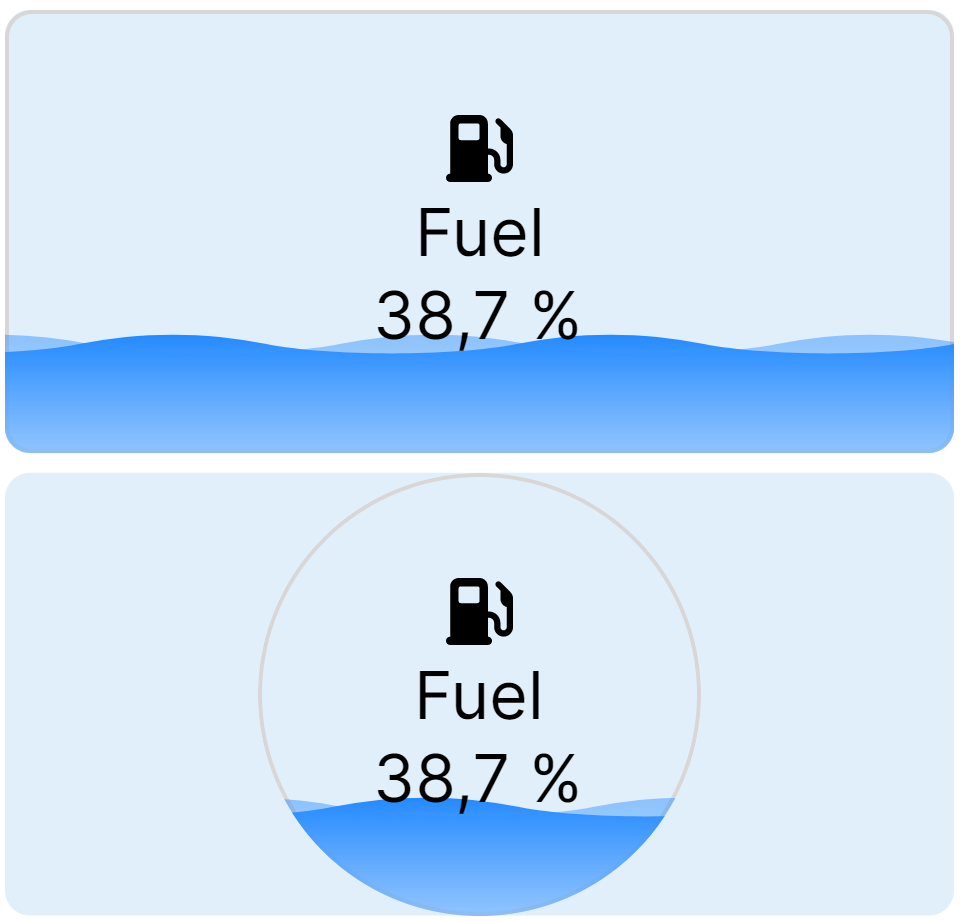Click the lowest point of the circular fuel fill

(x=480, y=907)
